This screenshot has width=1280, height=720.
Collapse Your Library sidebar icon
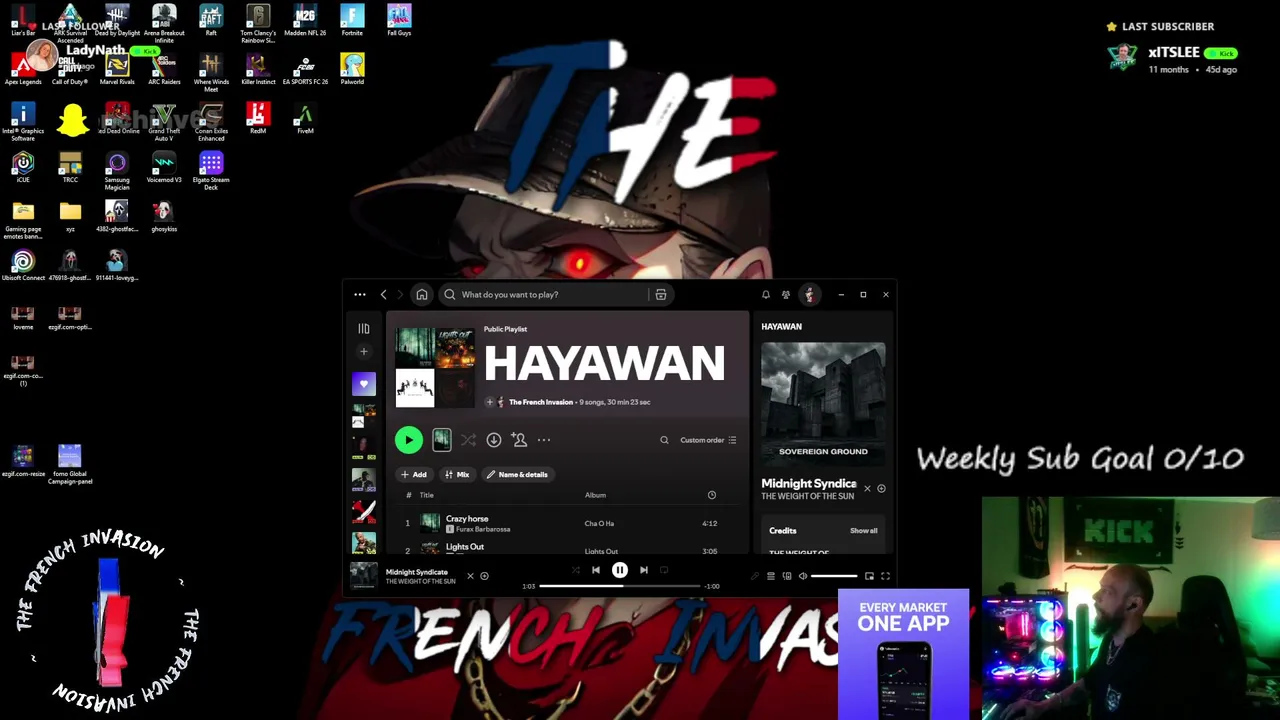364,328
